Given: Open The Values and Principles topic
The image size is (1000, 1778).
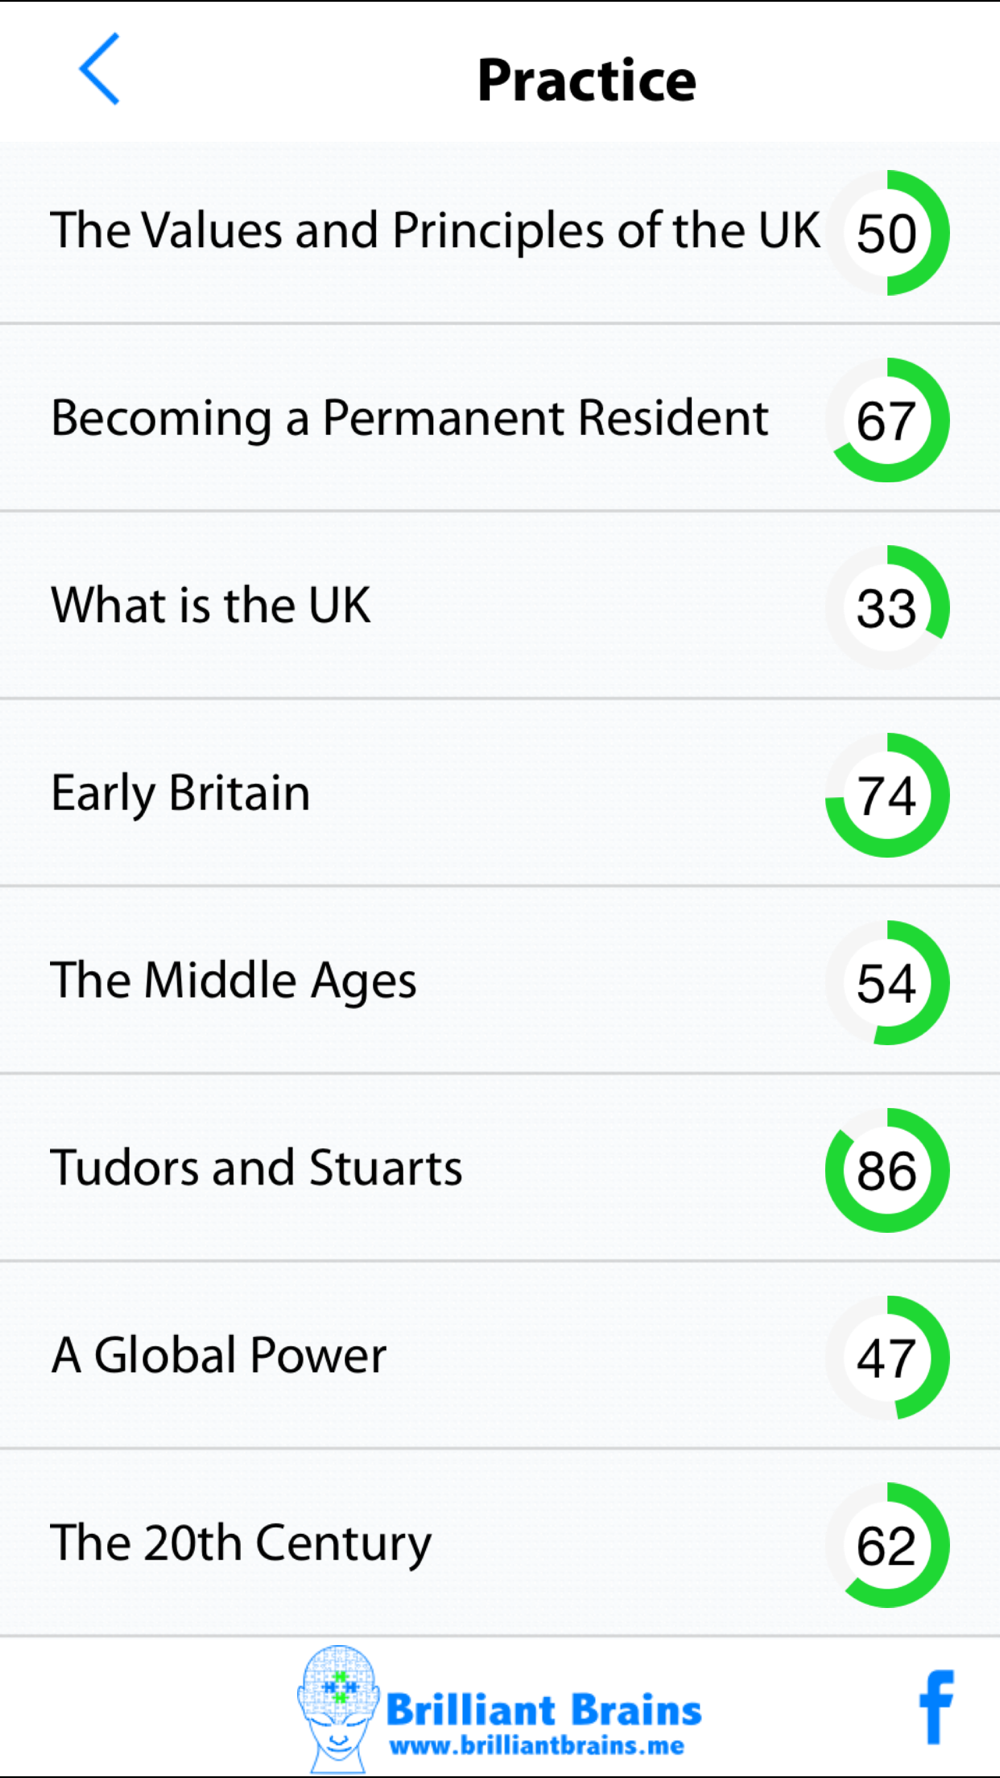Looking at the screenshot, I should pyautogui.click(x=435, y=231).
